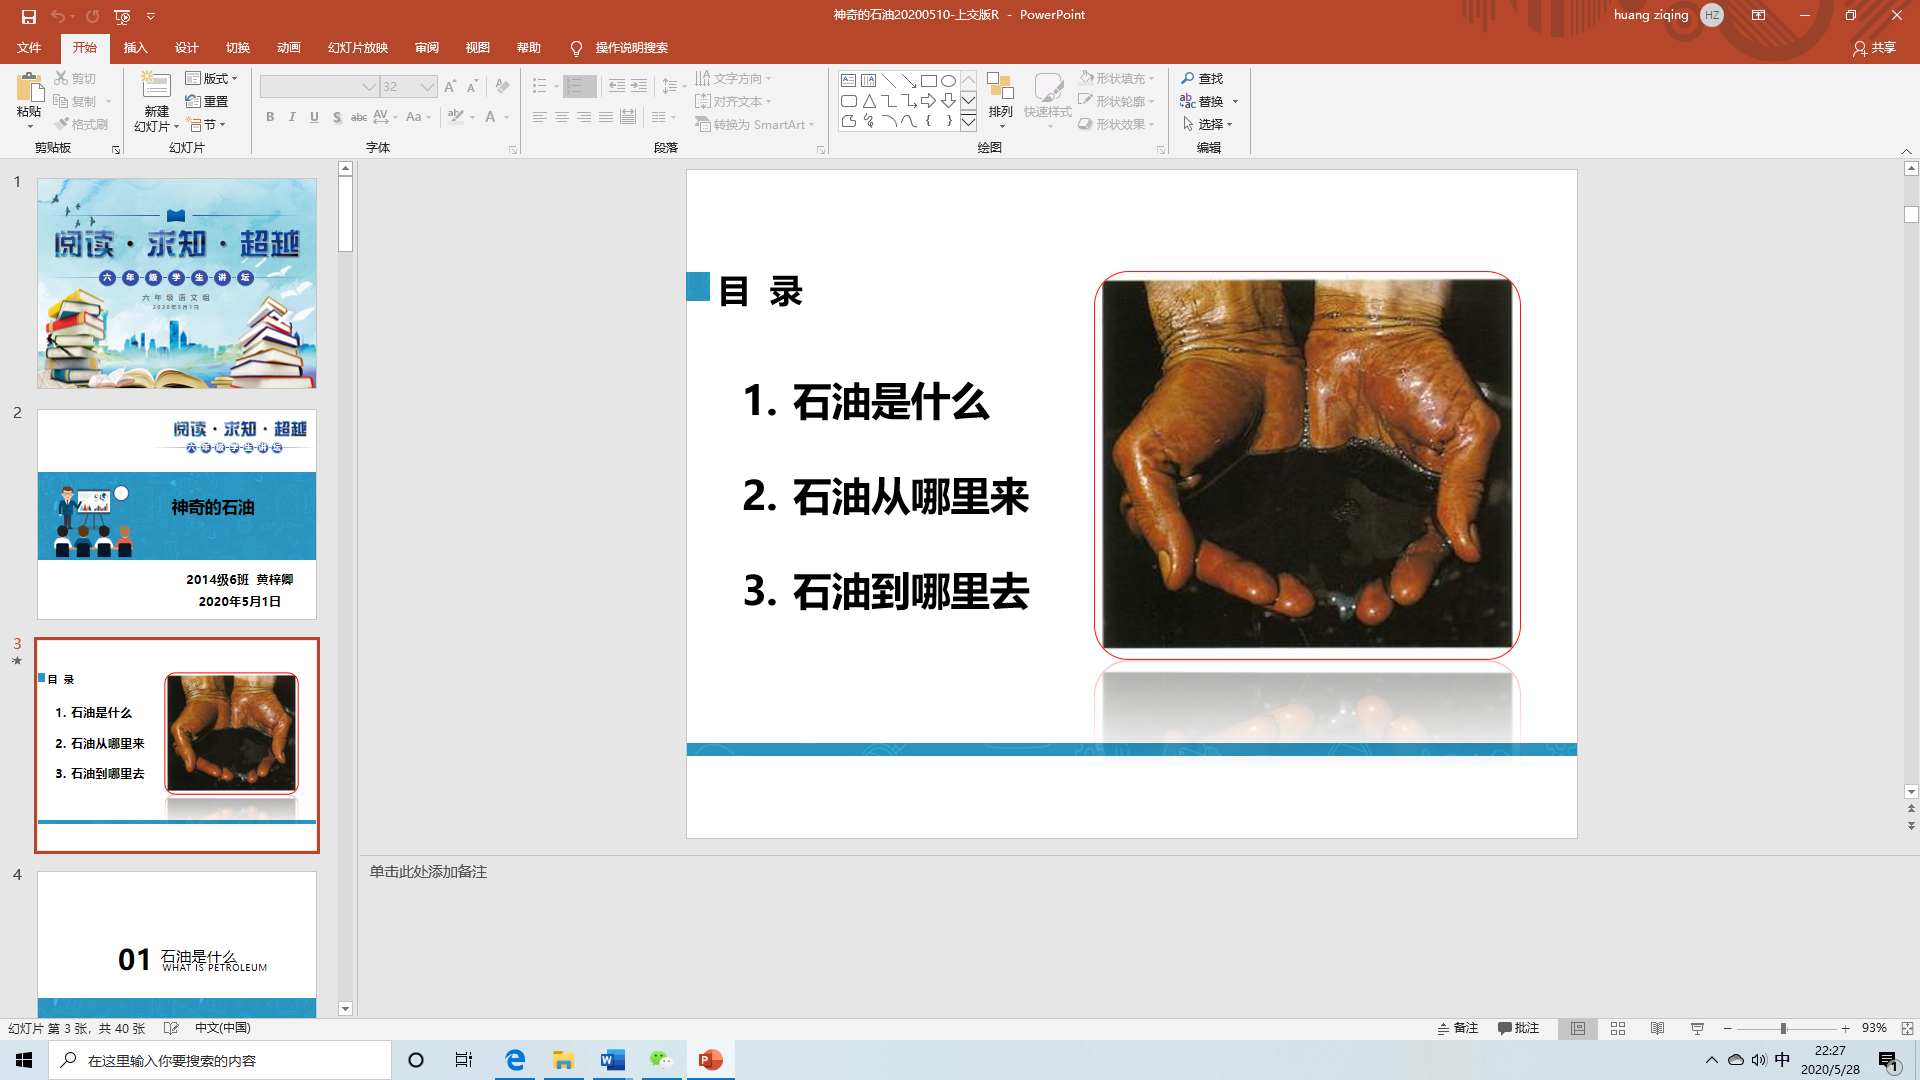Select the text box shape tool

tap(848, 80)
